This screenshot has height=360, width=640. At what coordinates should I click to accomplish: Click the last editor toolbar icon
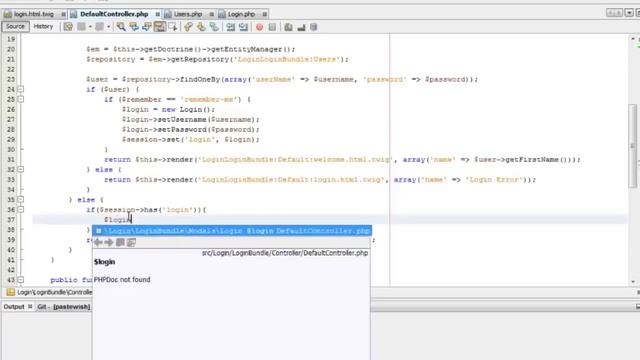pos(313,27)
